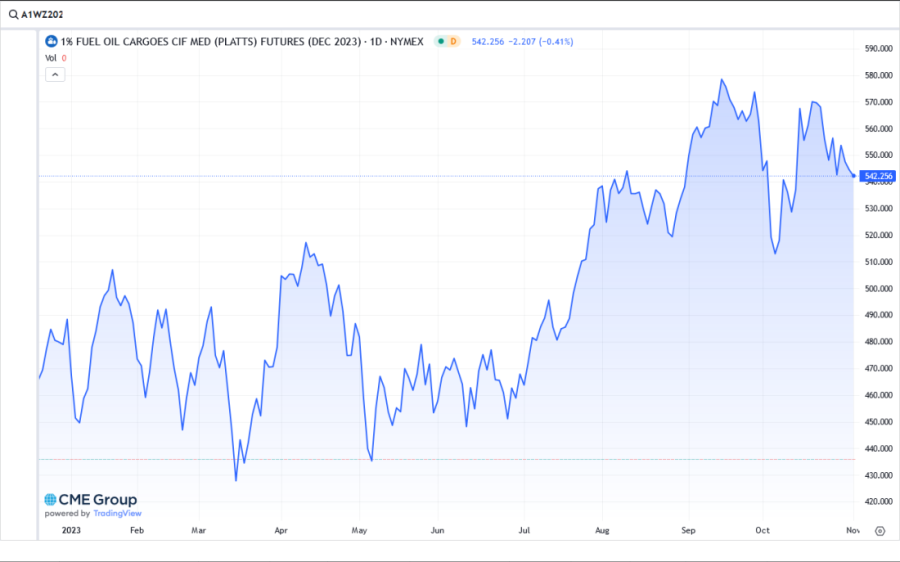
Task: Click the price change value -2.207 (-0.41%)
Action: coord(541,41)
